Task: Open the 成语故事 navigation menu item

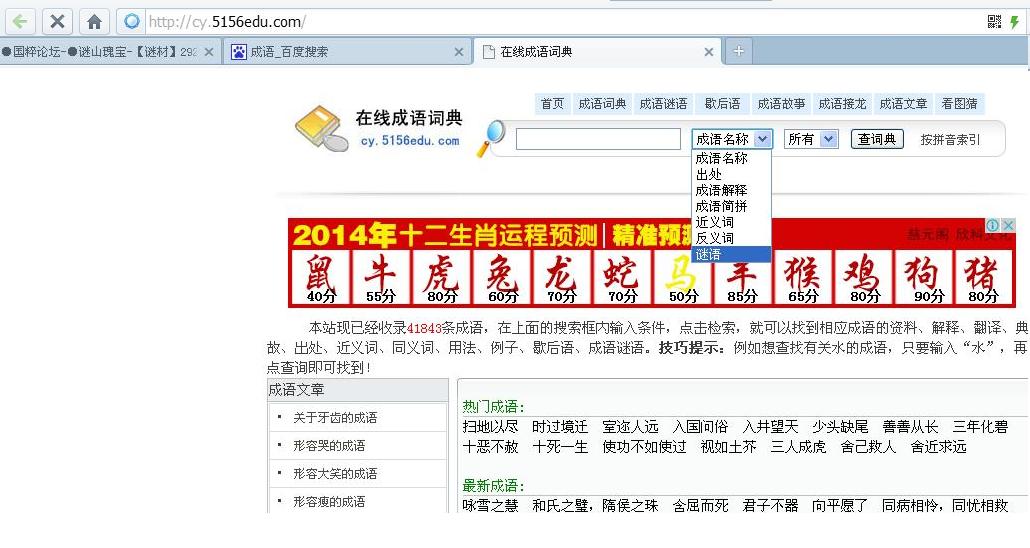Action: (781, 103)
